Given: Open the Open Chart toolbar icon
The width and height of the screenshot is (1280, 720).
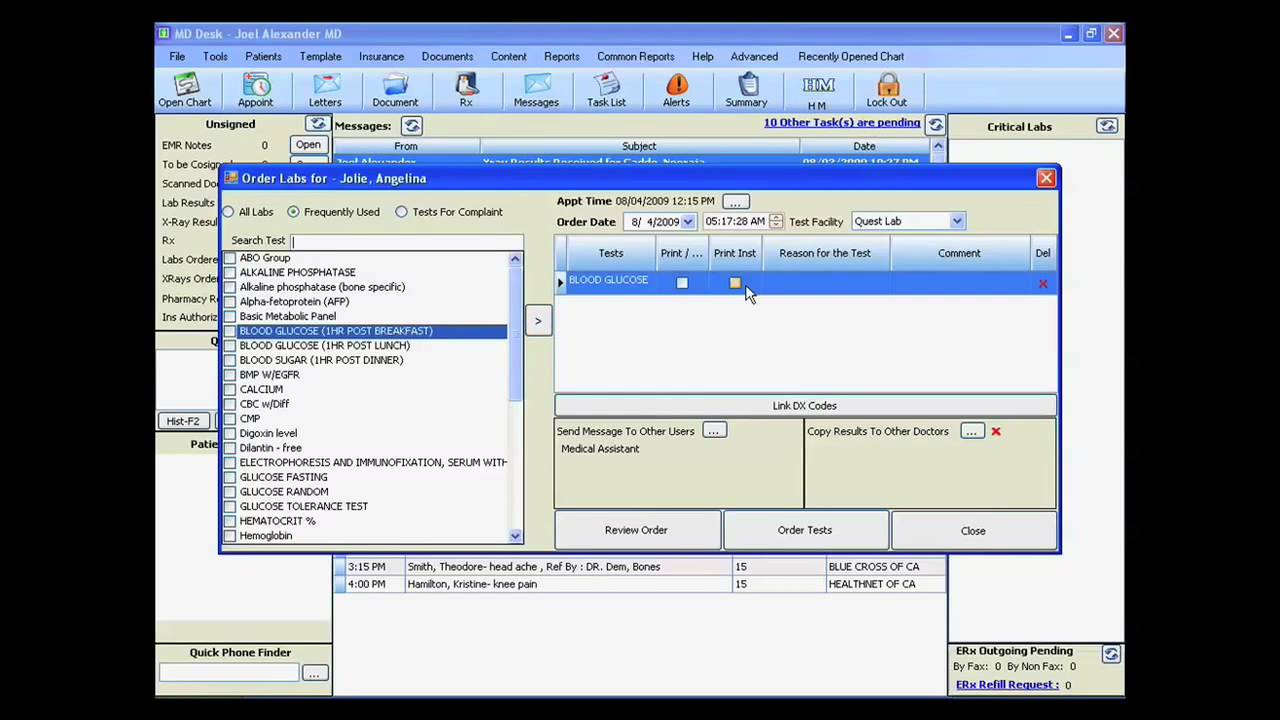Looking at the screenshot, I should pos(185,90).
